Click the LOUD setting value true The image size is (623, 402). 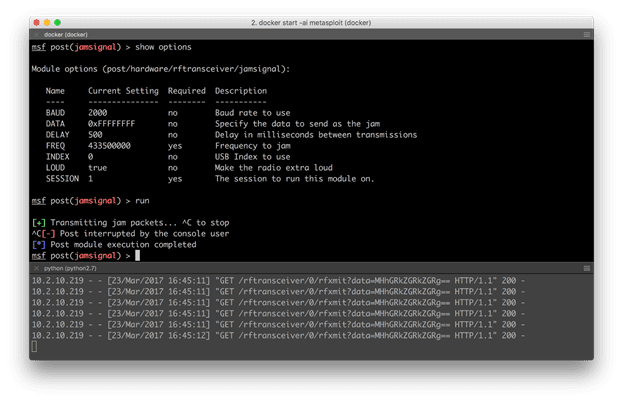[x=99, y=168]
